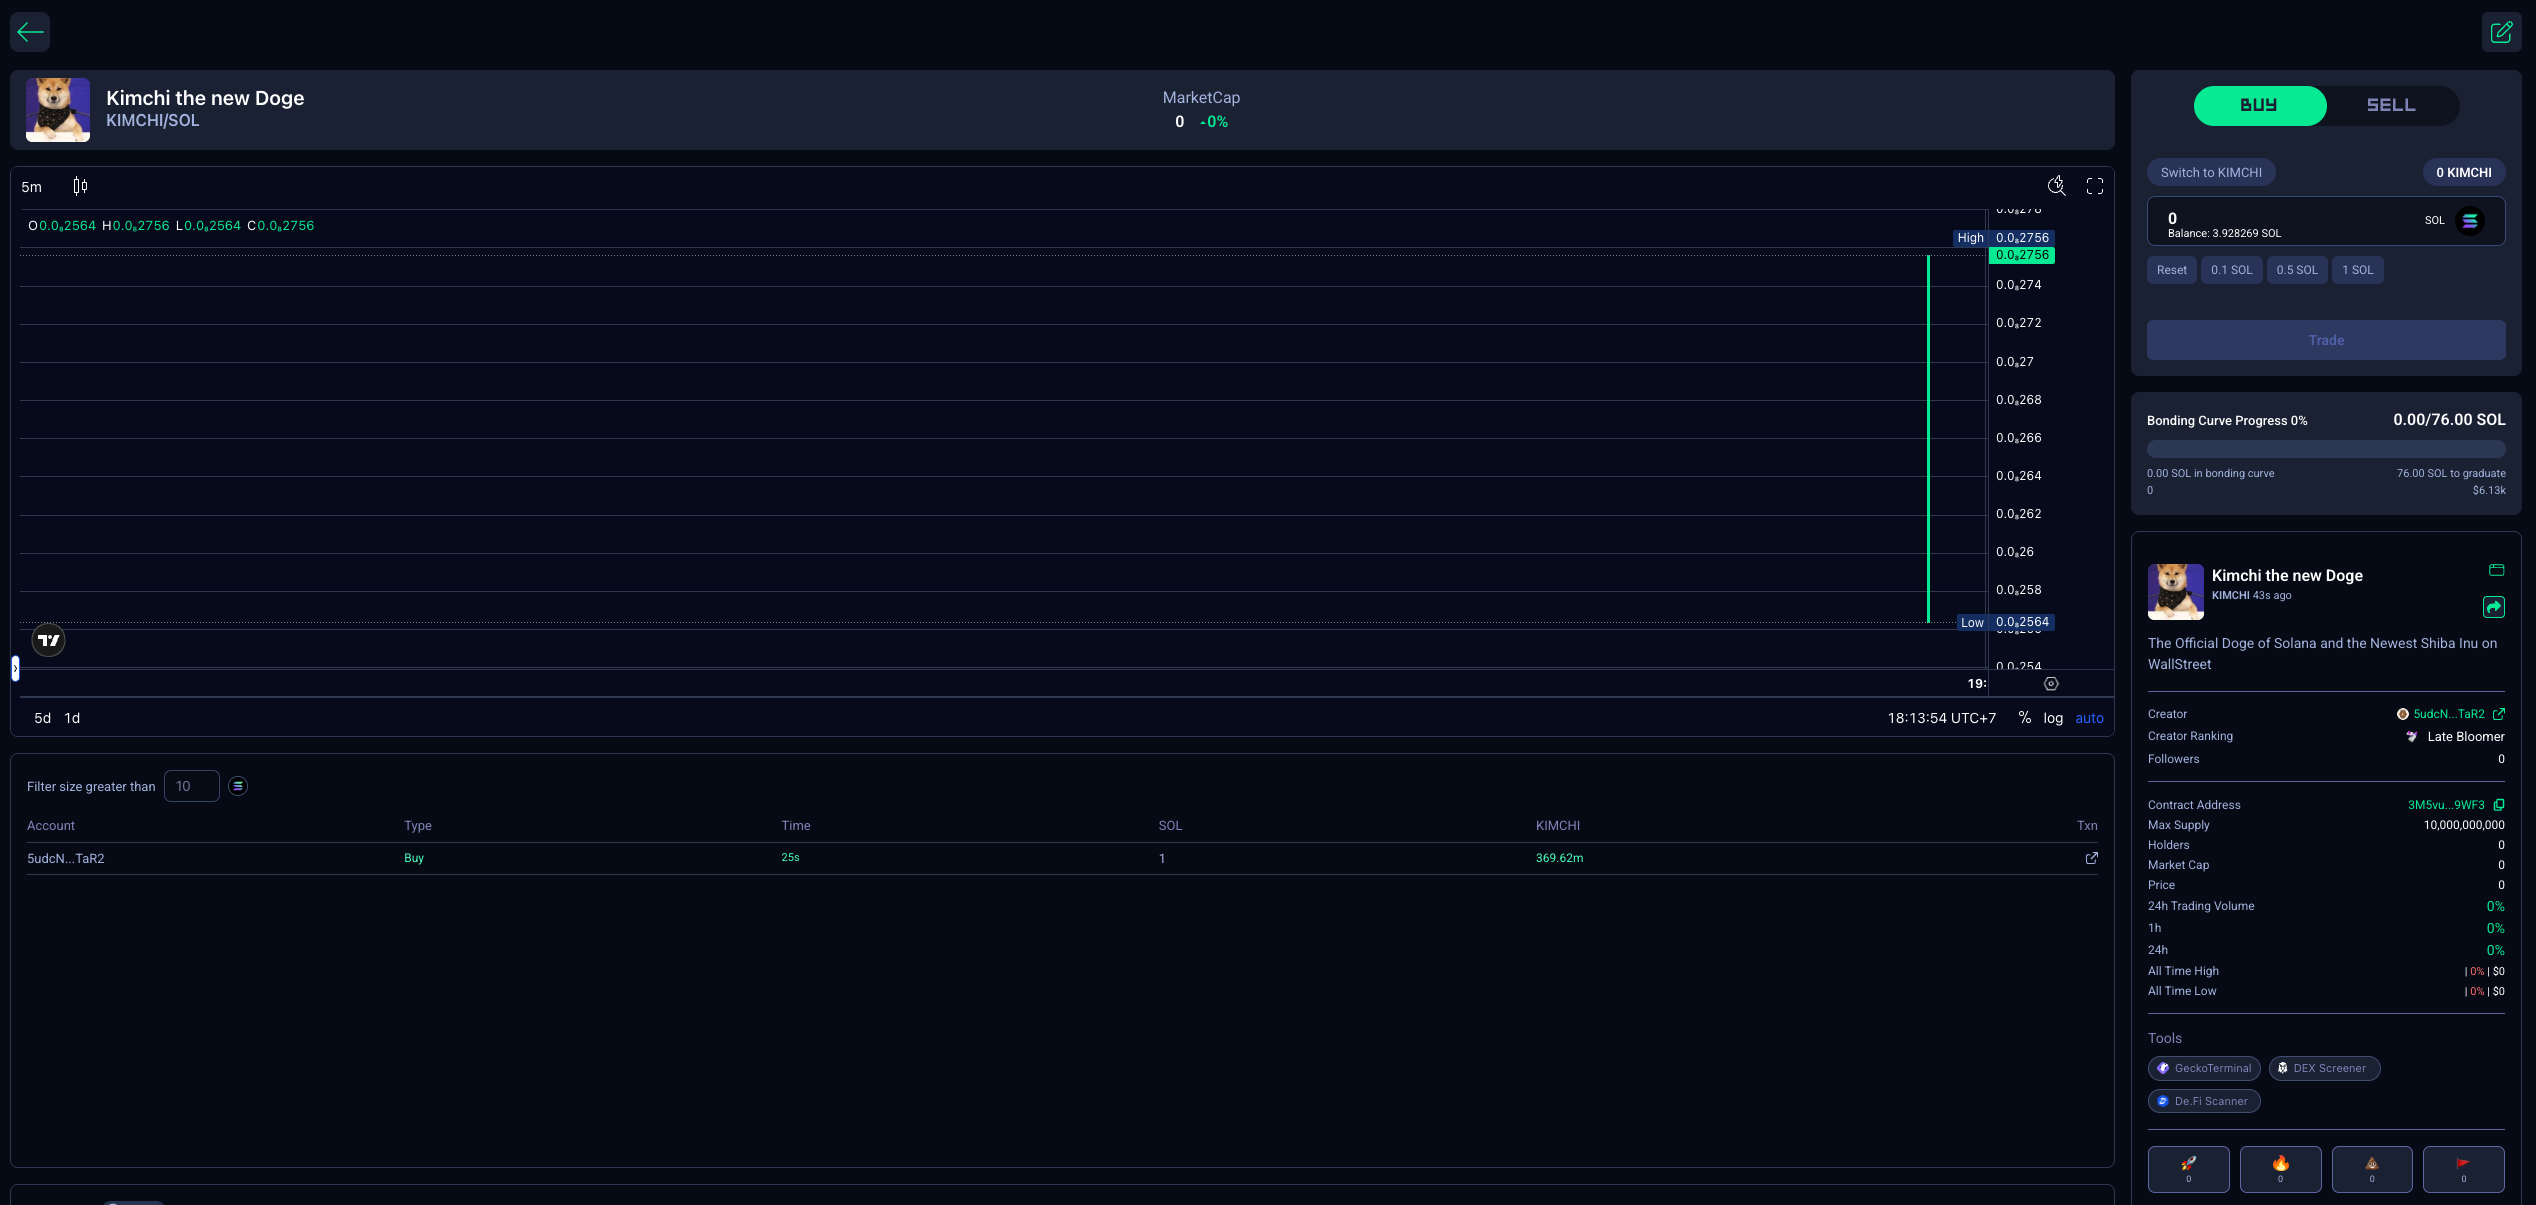2536x1205 pixels.
Task: Open the 5m timeframe dropdown
Action: pos(32,187)
